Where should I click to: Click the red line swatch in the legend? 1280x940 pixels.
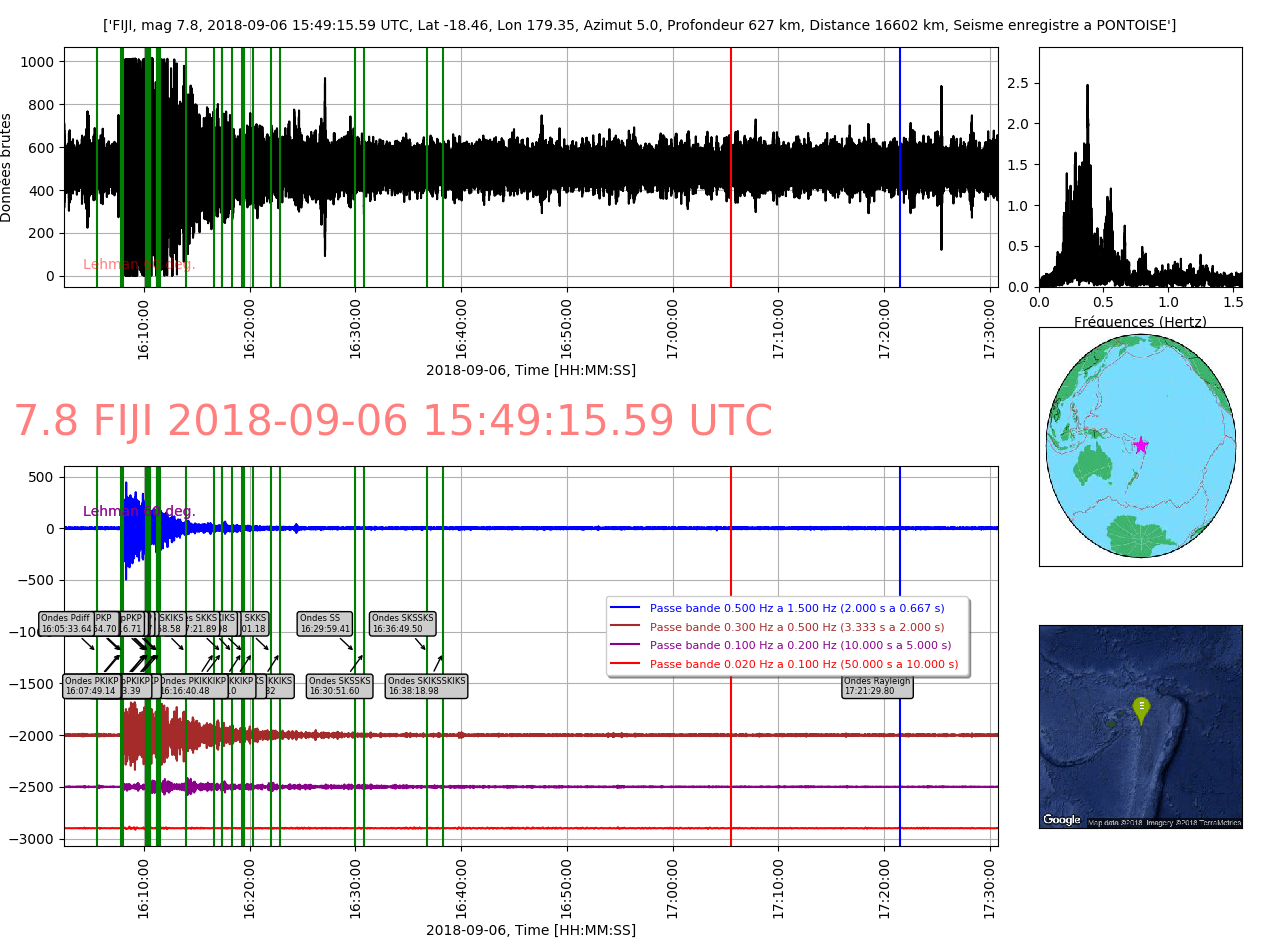coord(625,664)
